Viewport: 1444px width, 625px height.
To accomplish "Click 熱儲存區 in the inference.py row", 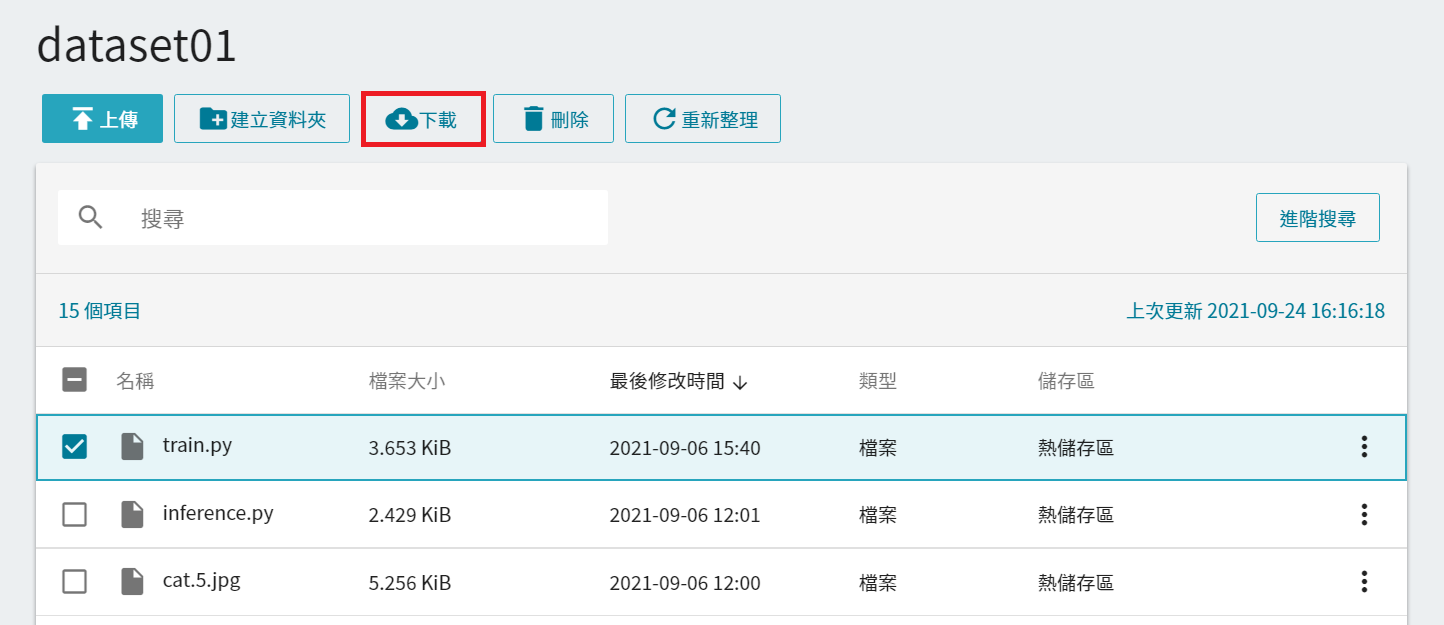I will tap(1076, 516).
